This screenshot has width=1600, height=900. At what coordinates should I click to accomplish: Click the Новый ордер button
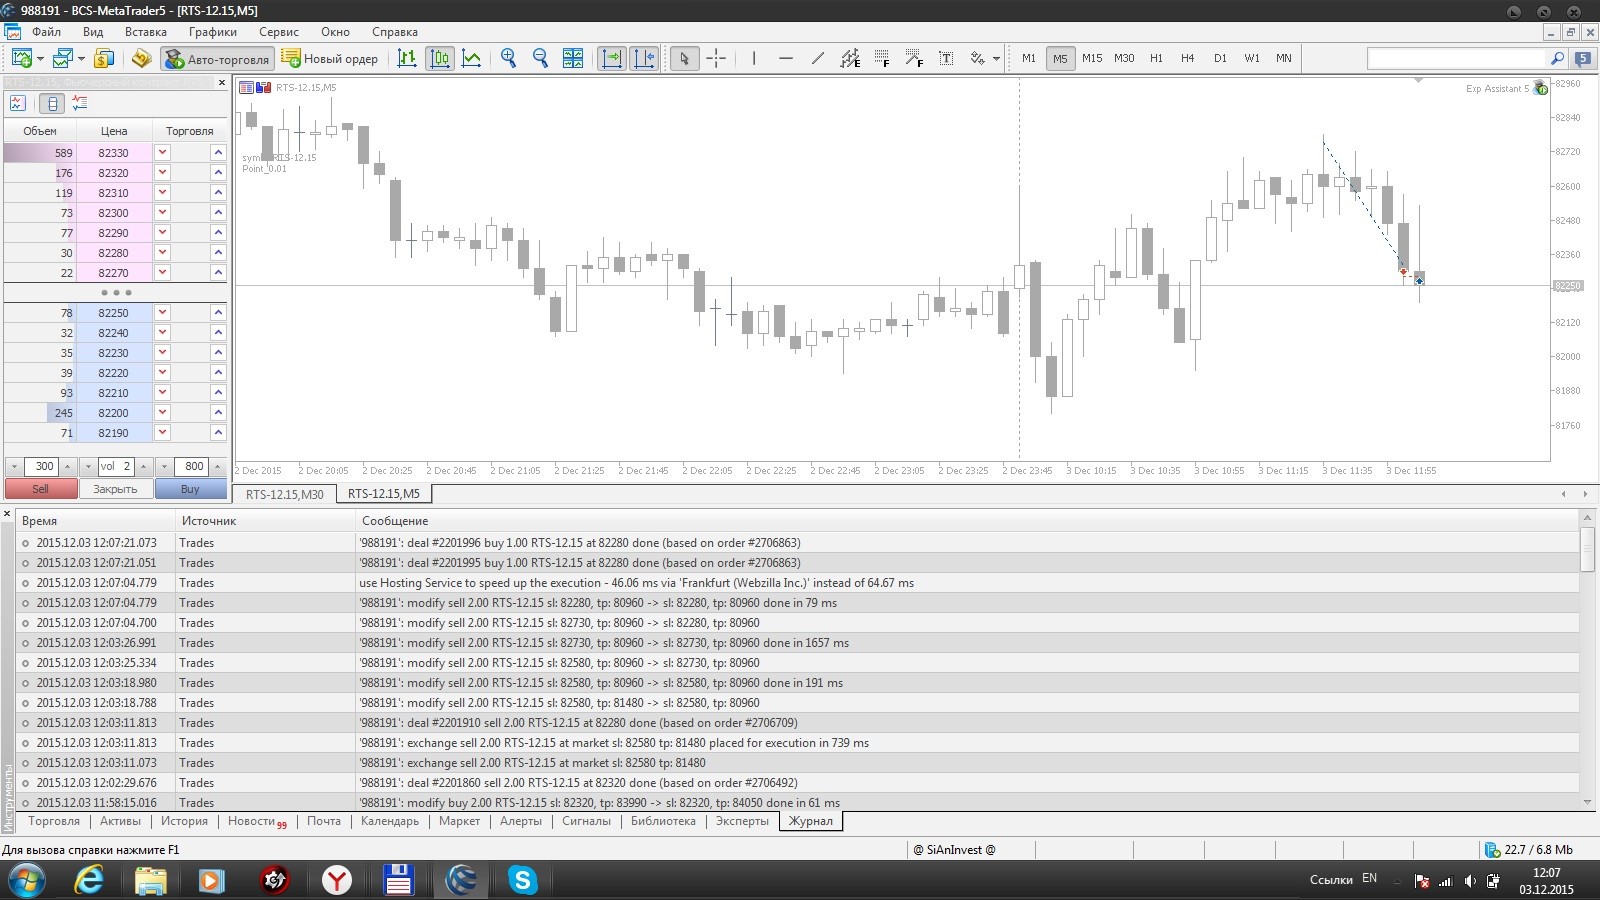(x=329, y=58)
